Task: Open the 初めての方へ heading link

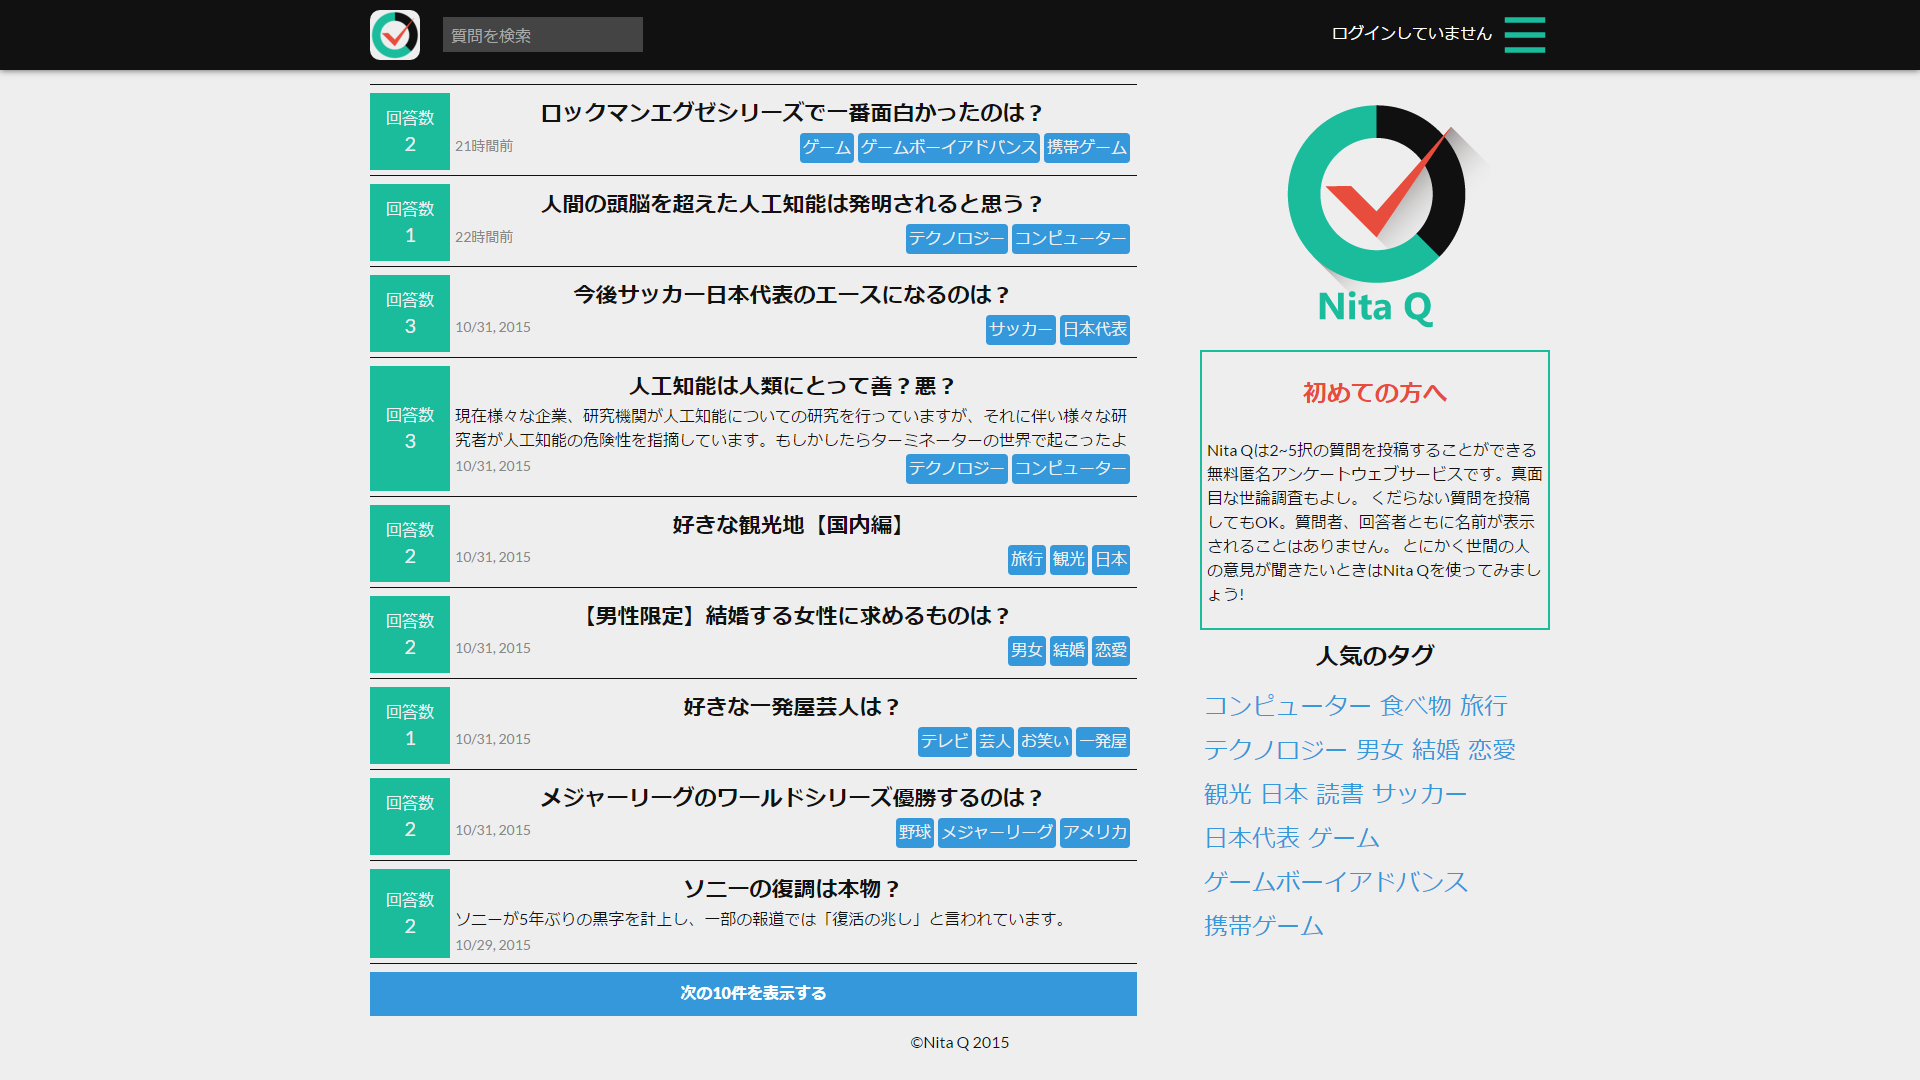Action: [1374, 393]
